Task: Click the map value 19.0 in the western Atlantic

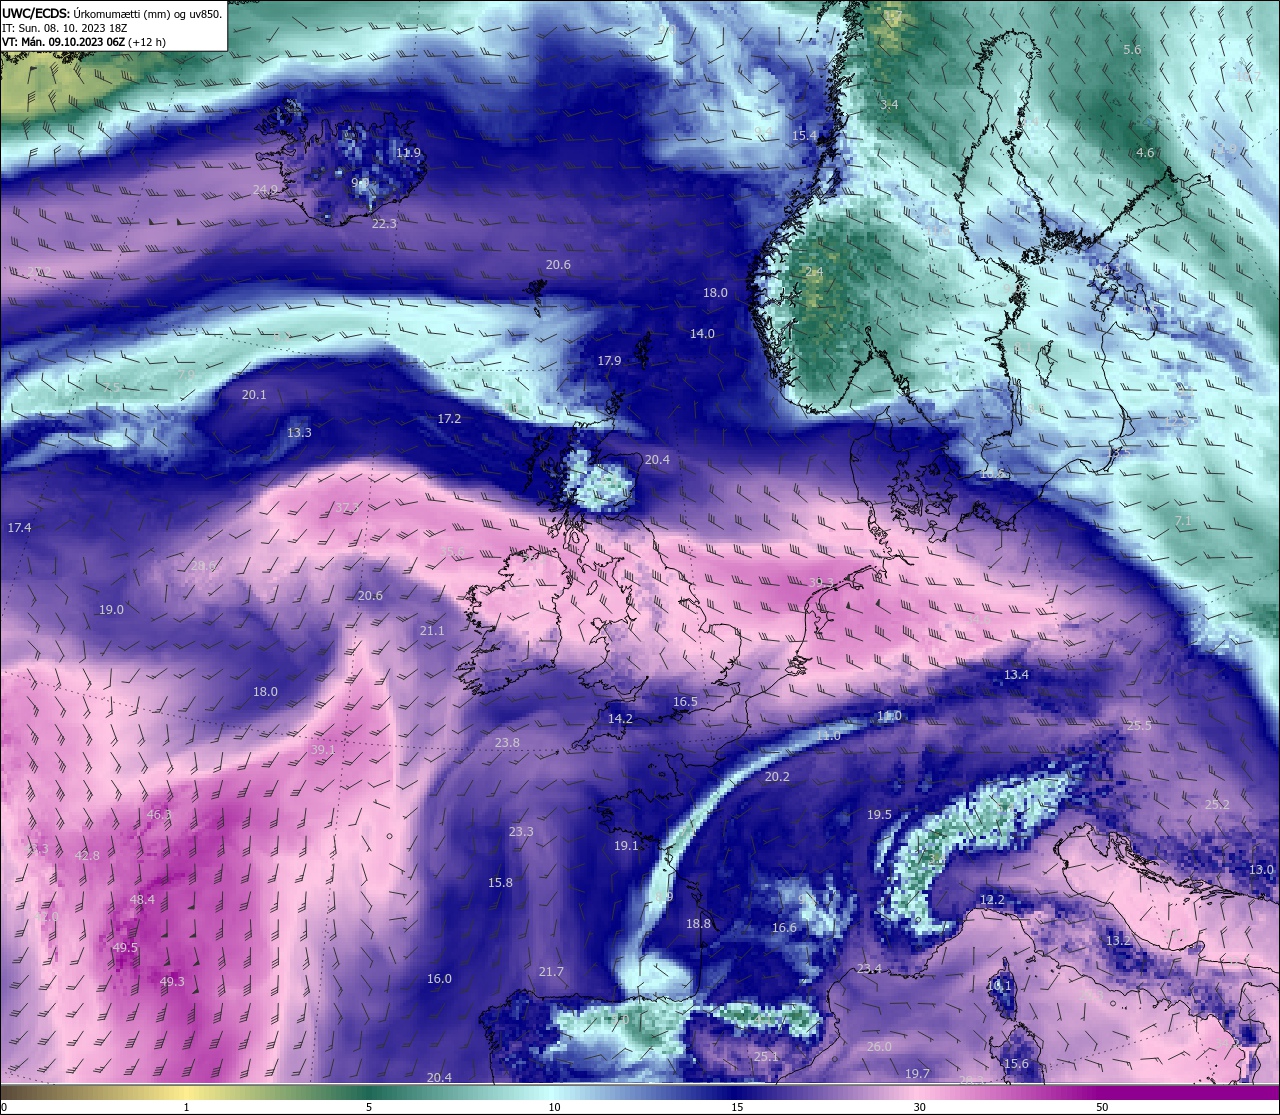Action: [111, 610]
